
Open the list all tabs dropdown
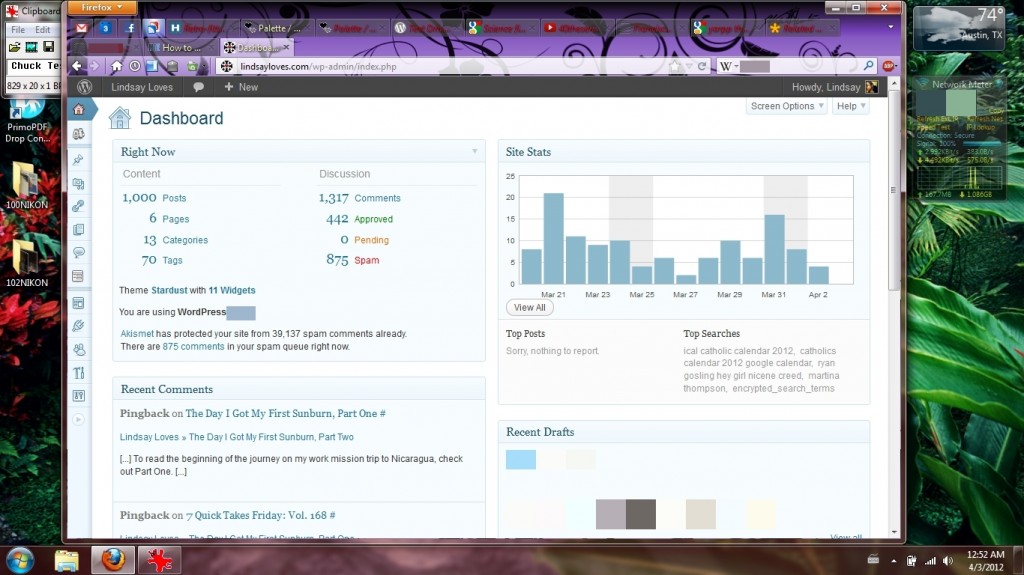(891, 27)
